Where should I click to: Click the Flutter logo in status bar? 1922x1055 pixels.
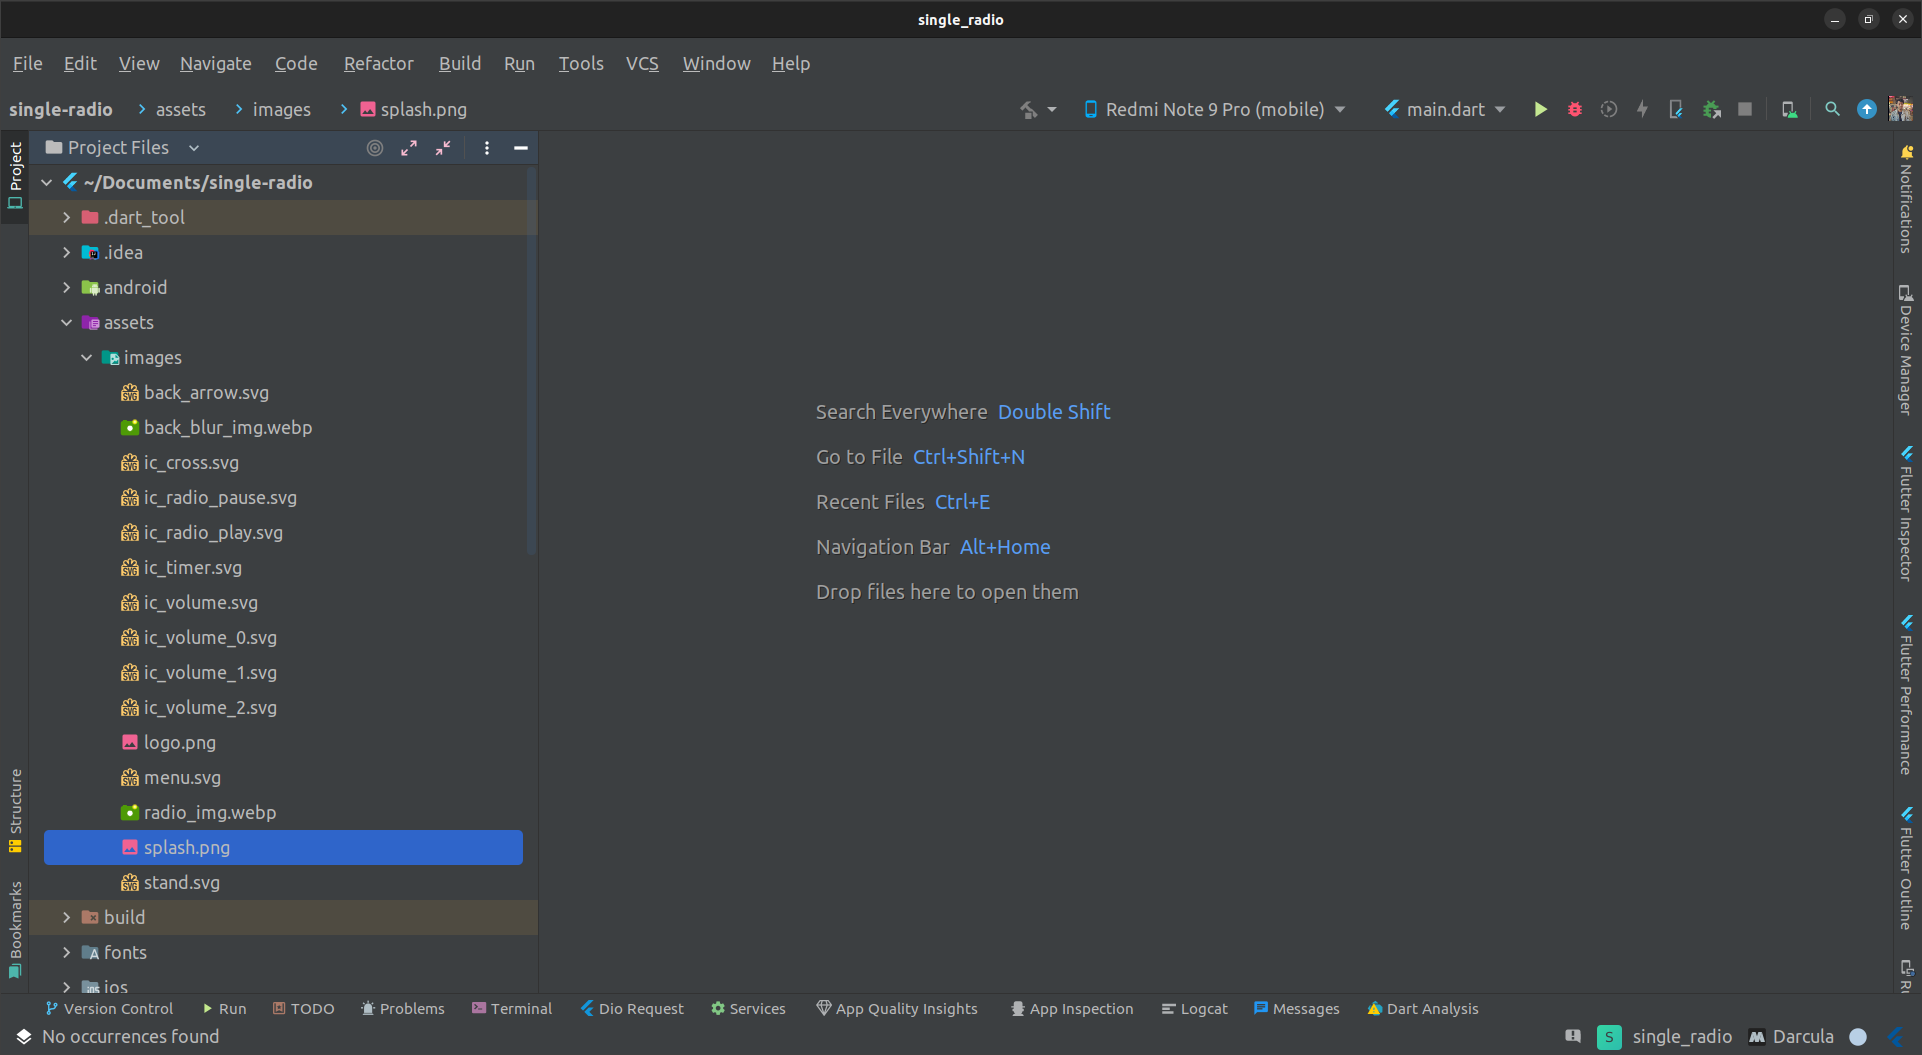pyautogui.click(x=1896, y=1037)
